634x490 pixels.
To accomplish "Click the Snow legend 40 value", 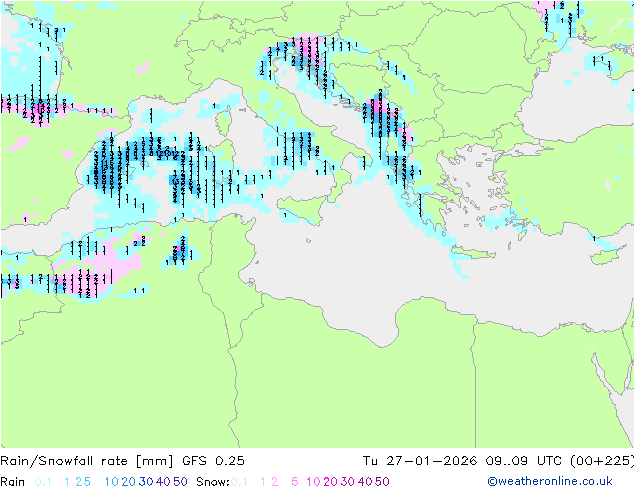I will click(x=365, y=482).
